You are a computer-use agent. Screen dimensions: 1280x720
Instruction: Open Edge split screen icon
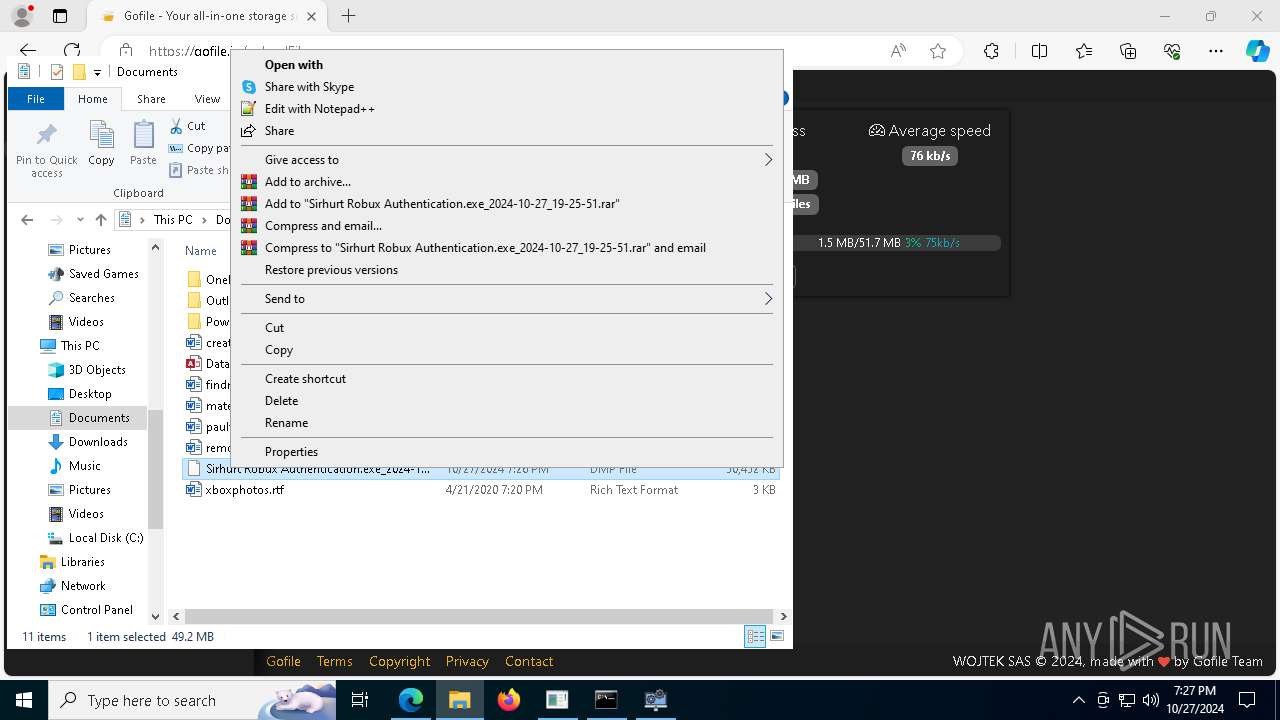coord(1039,51)
